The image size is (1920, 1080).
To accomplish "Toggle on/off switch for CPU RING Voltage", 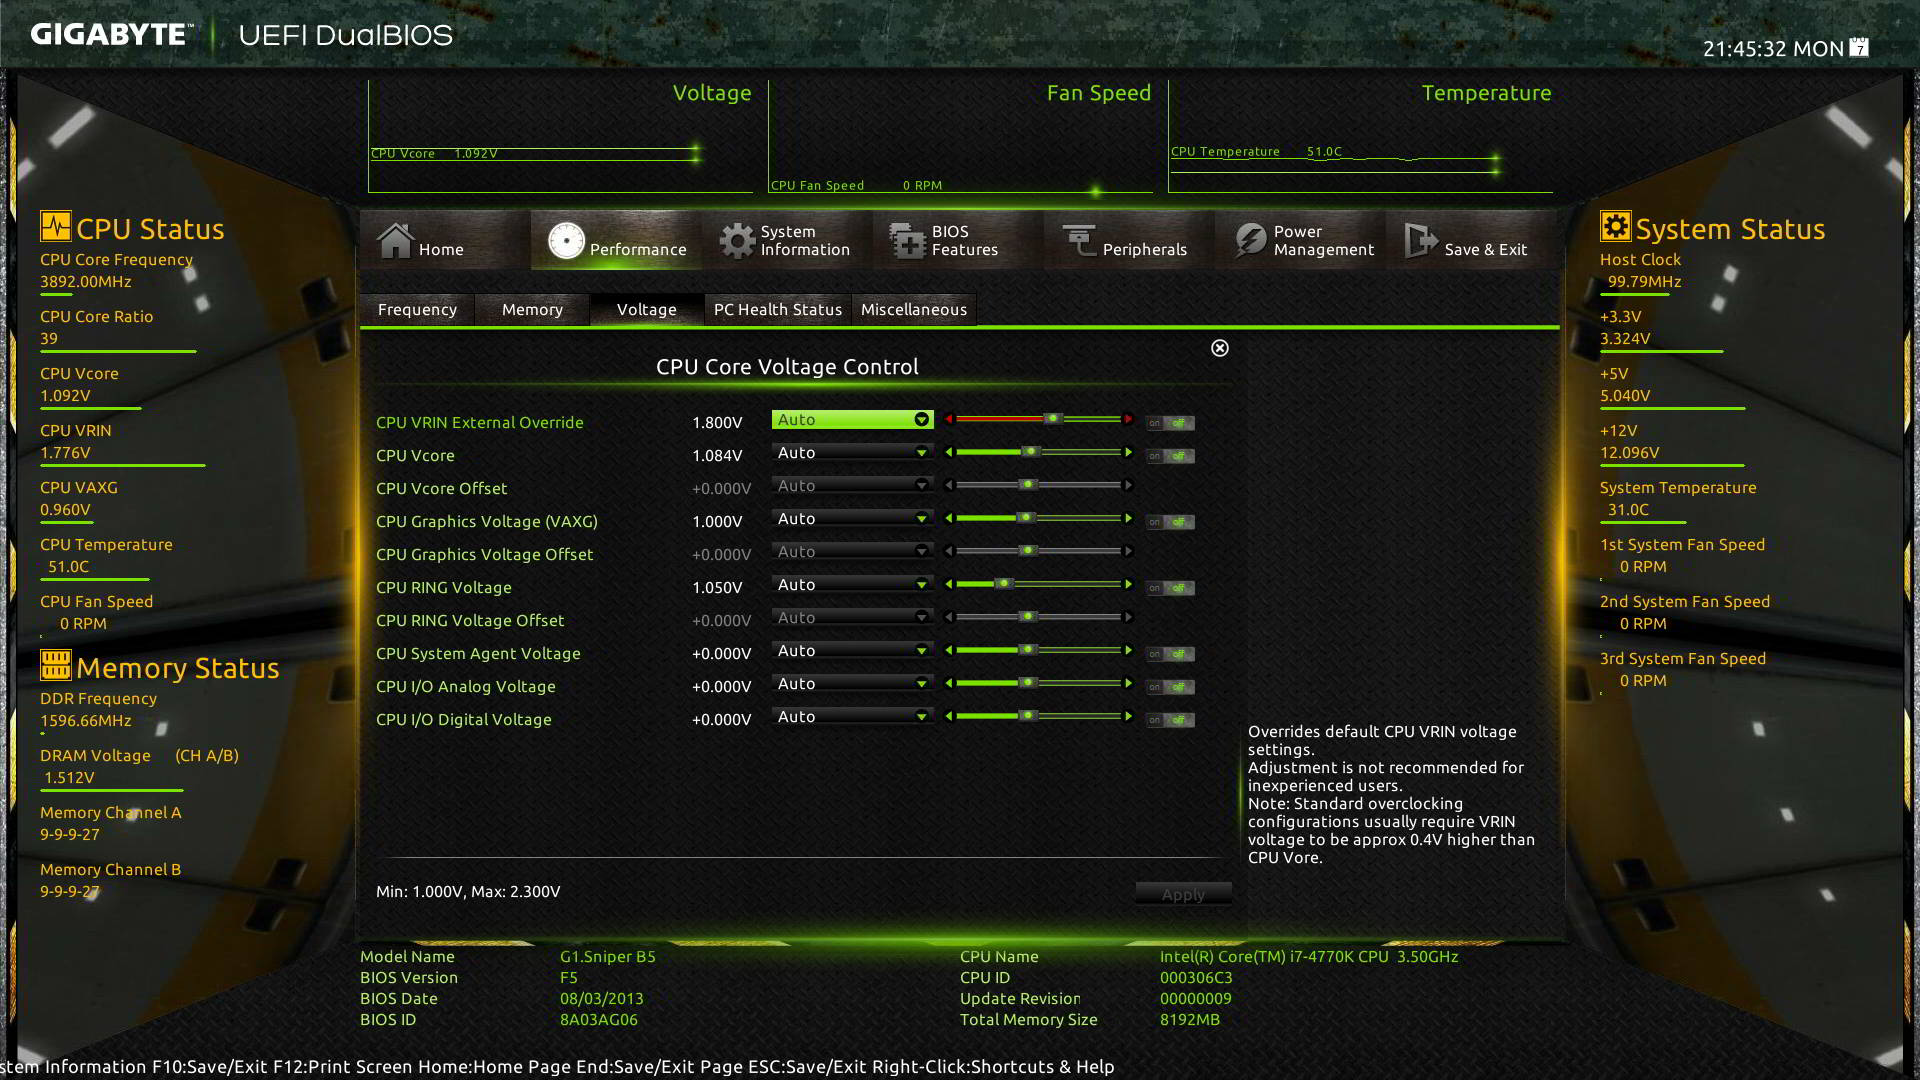I will [1170, 588].
